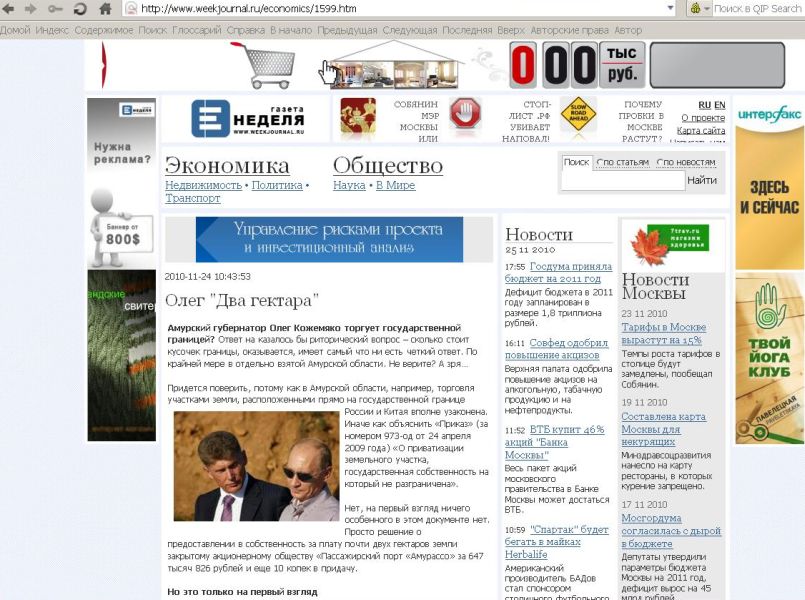Image resolution: width=805 pixels, height=600 pixels.
Task: Select the 'по статьям' search radio button
Action: coord(600,162)
